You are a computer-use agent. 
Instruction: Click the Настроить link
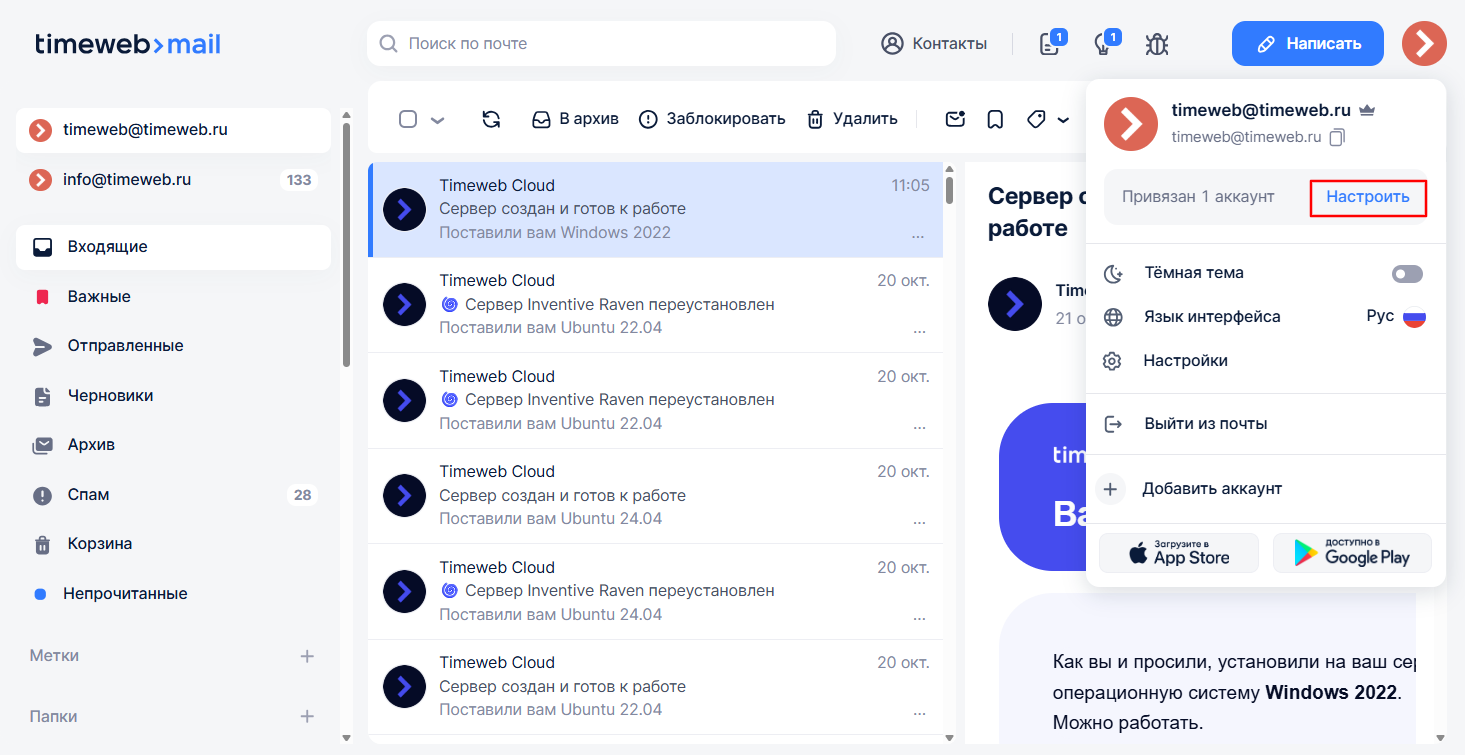(x=1367, y=197)
